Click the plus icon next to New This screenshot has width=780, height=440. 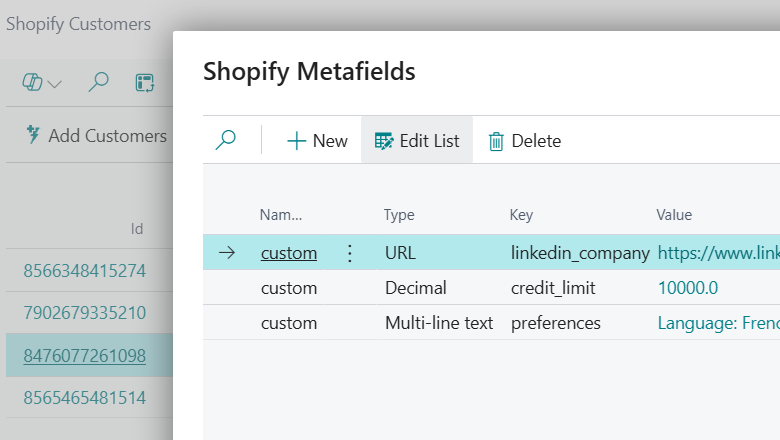pyautogui.click(x=296, y=141)
